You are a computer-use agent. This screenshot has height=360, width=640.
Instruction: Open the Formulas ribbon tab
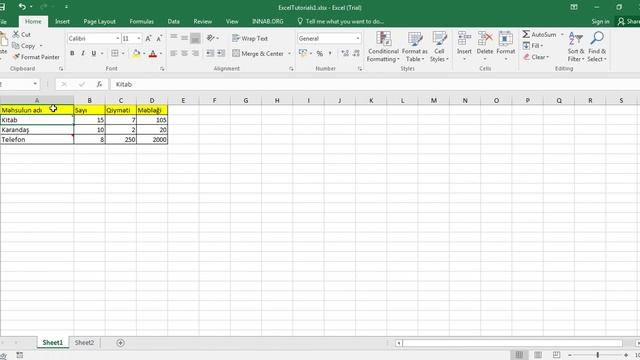point(142,21)
